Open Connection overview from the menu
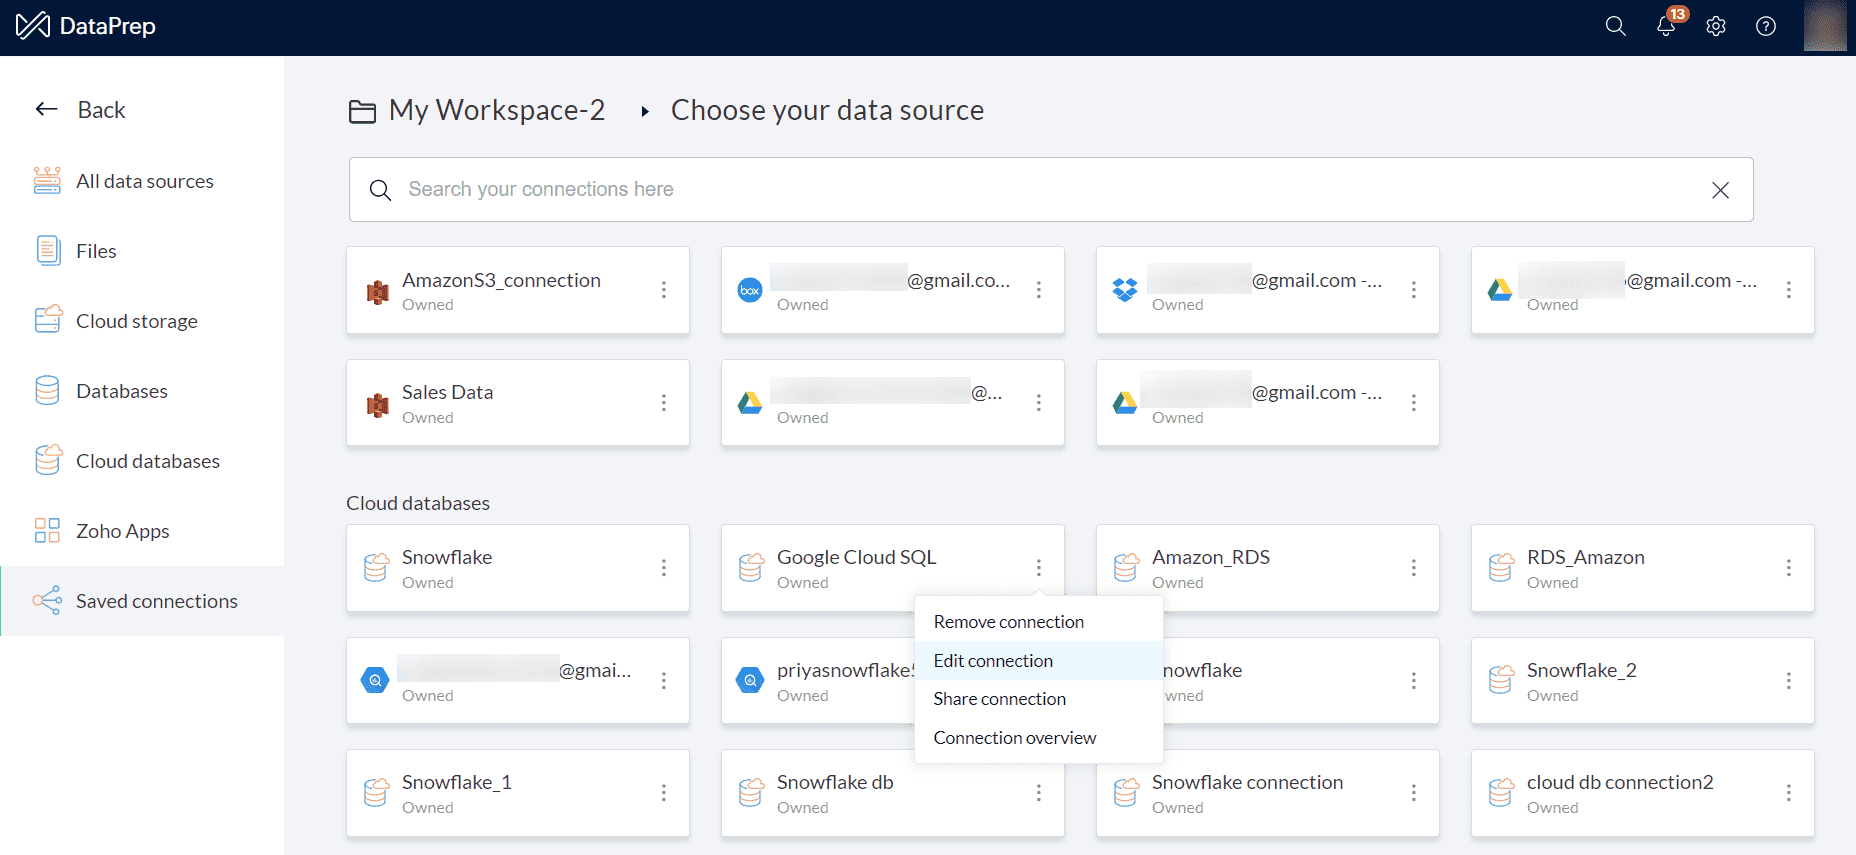Viewport: 1856px width, 855px height. point(1014,738)
